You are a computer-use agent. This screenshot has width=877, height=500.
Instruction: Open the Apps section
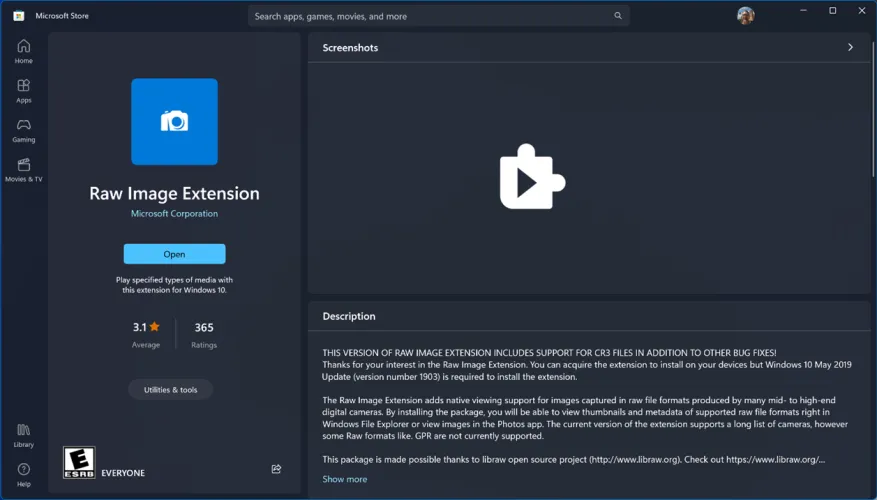(23, 91)
